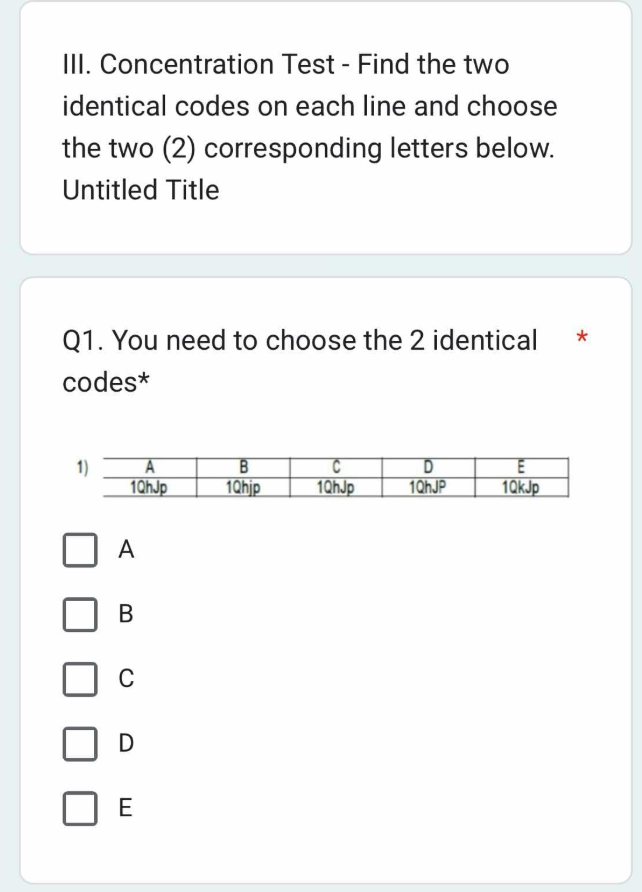Click the table header letter A
The width and height of the screenshot is (642, 892).
[150, 468]
